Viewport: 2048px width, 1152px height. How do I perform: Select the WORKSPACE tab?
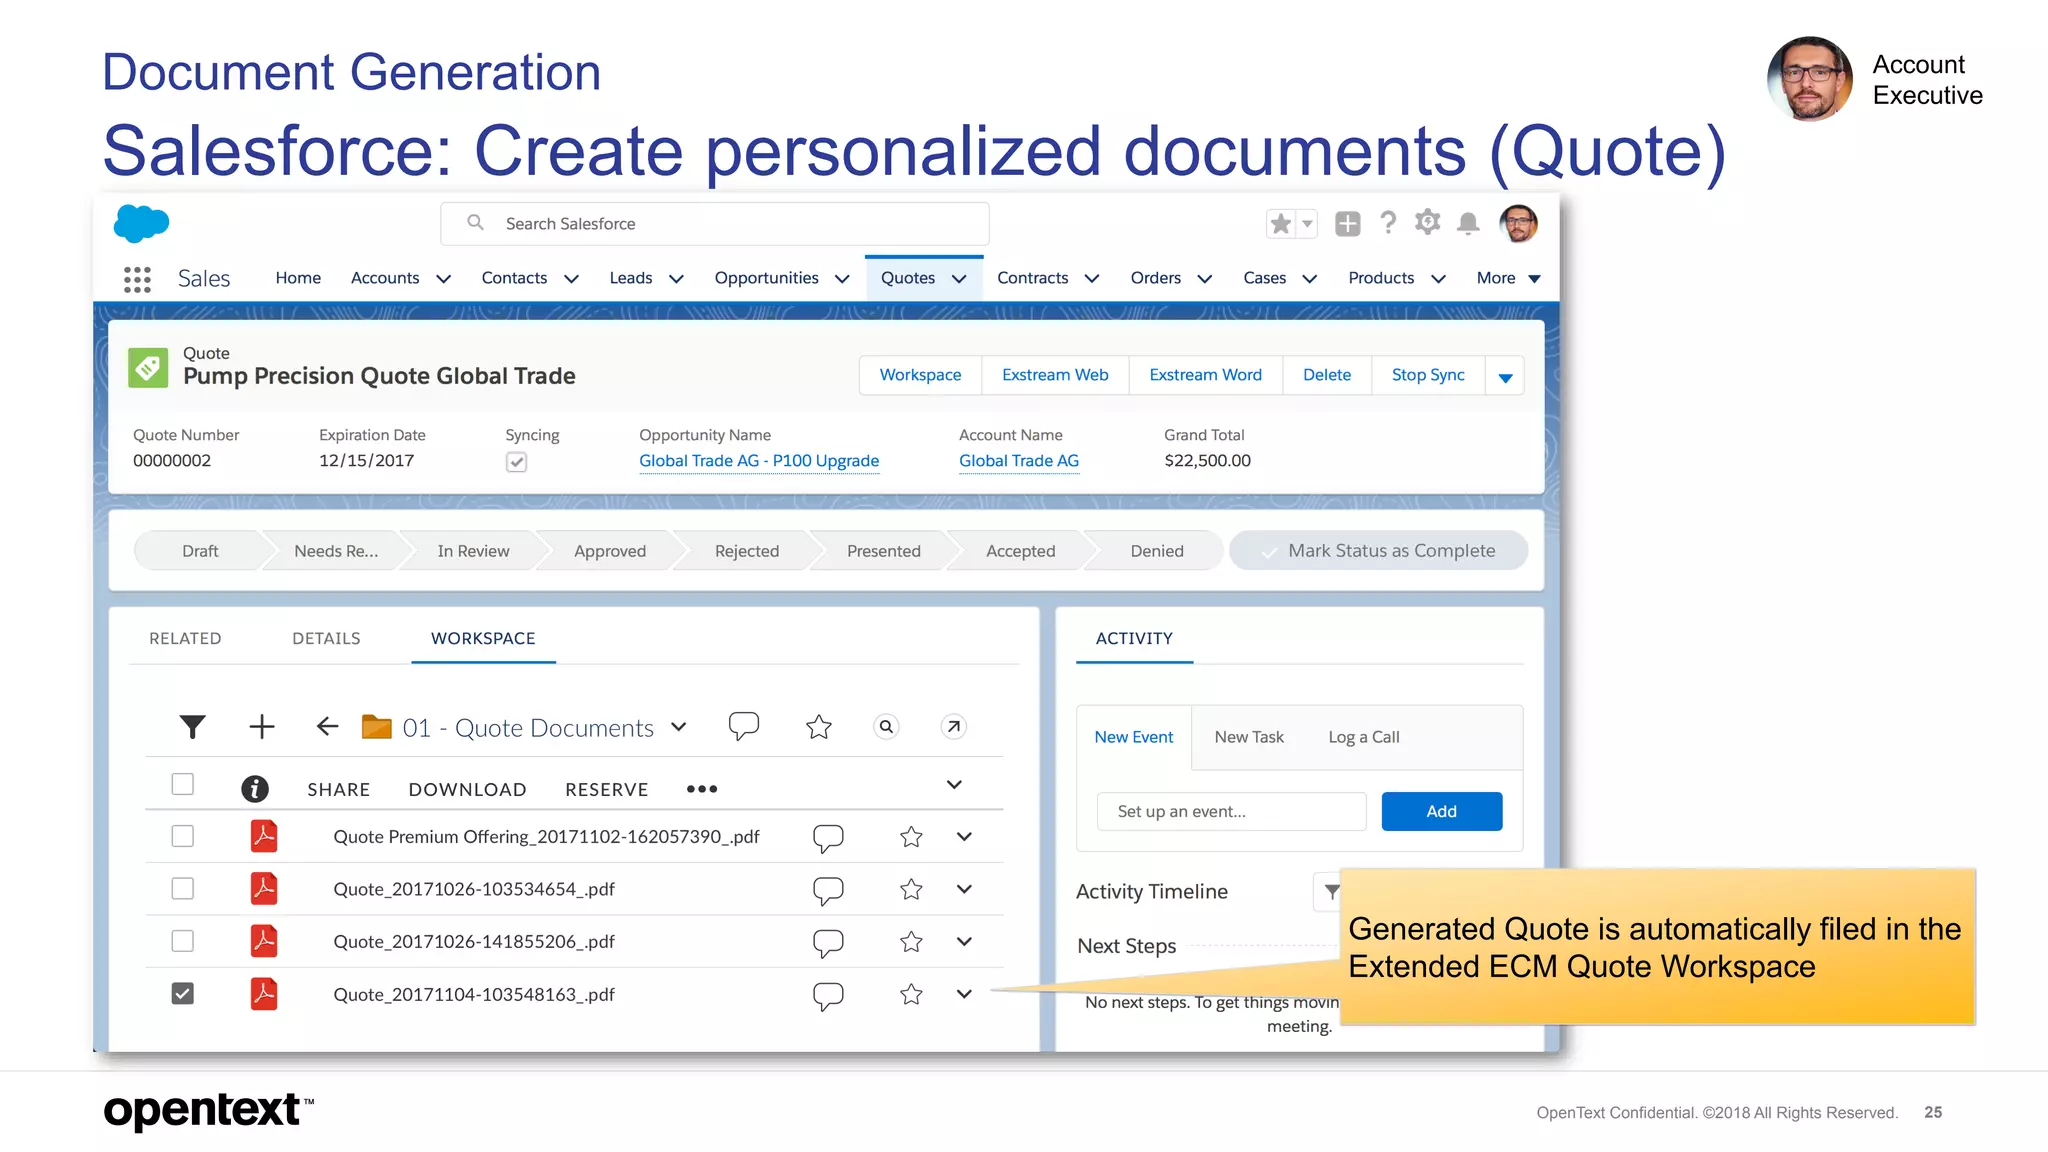click(483, 638)
